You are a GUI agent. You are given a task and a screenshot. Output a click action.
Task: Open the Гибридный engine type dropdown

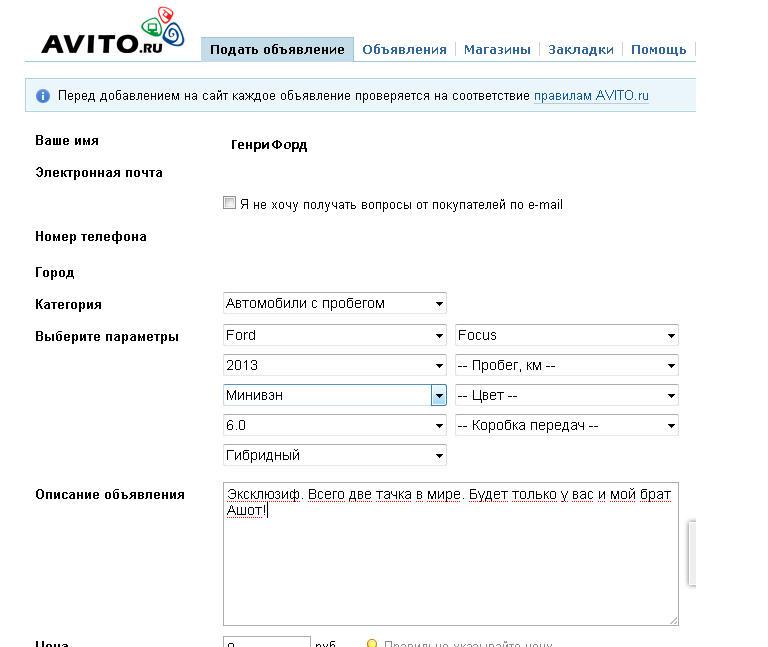[335, 455]
